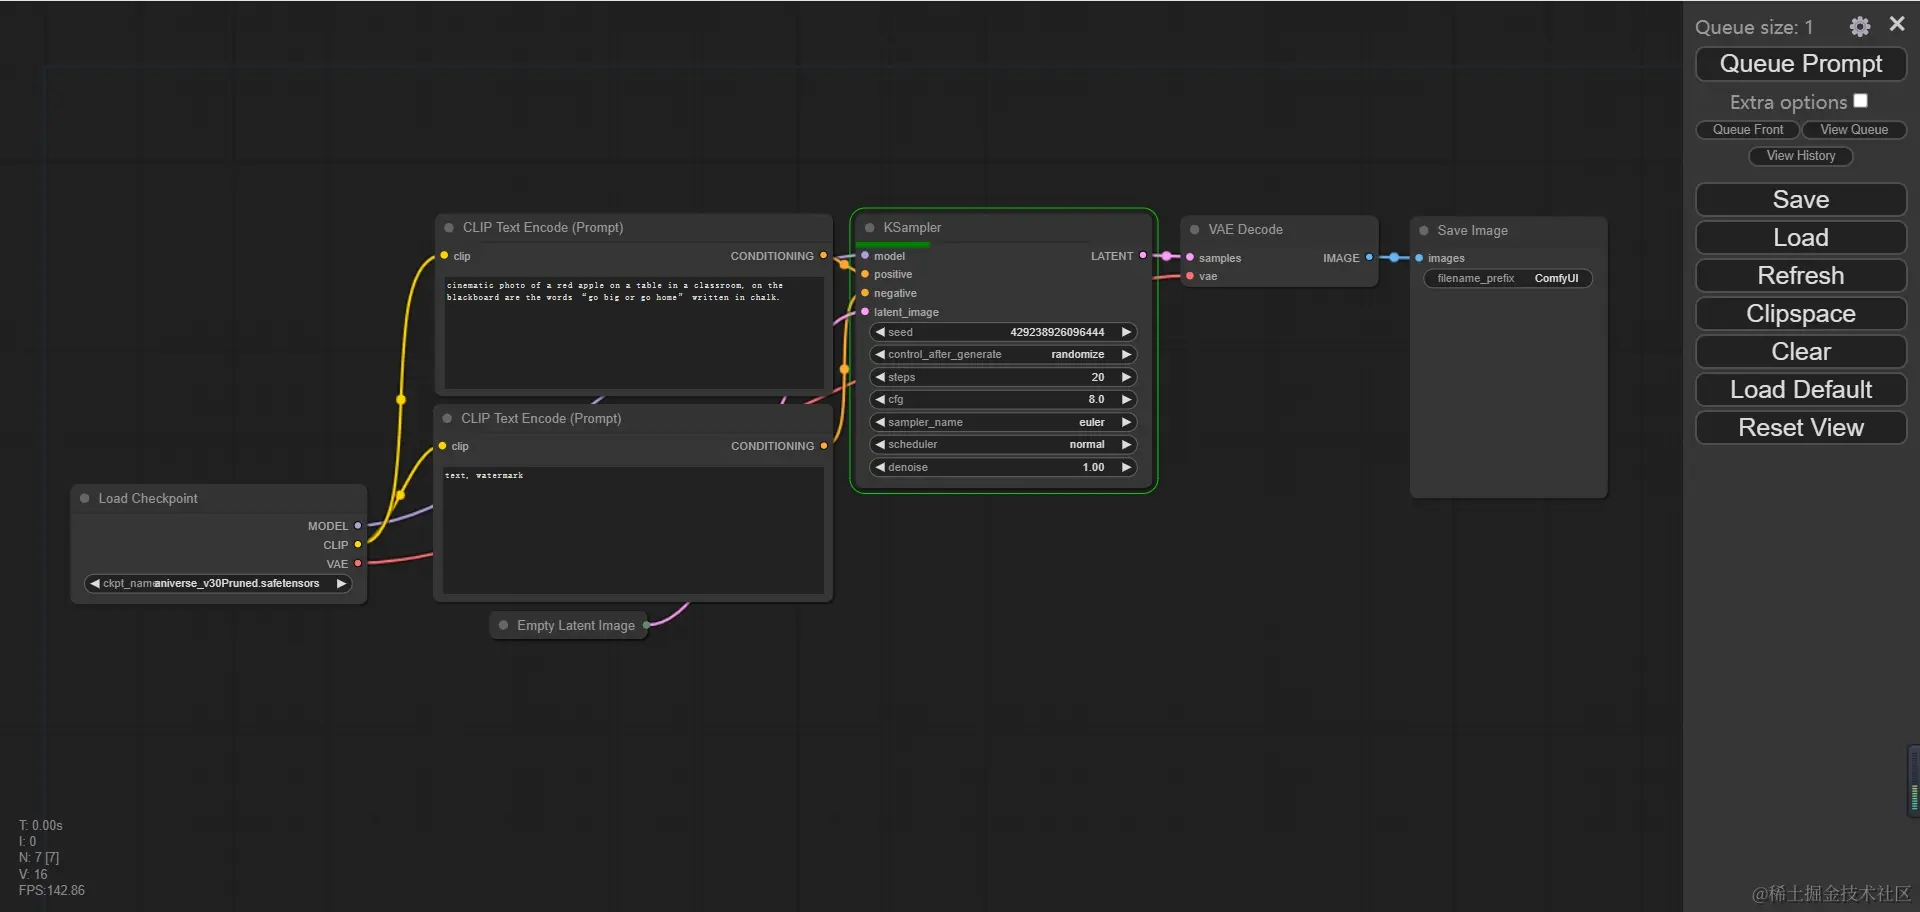
Task: Open control_after_generate randomize dropdown
Action: click(1003, 355)
